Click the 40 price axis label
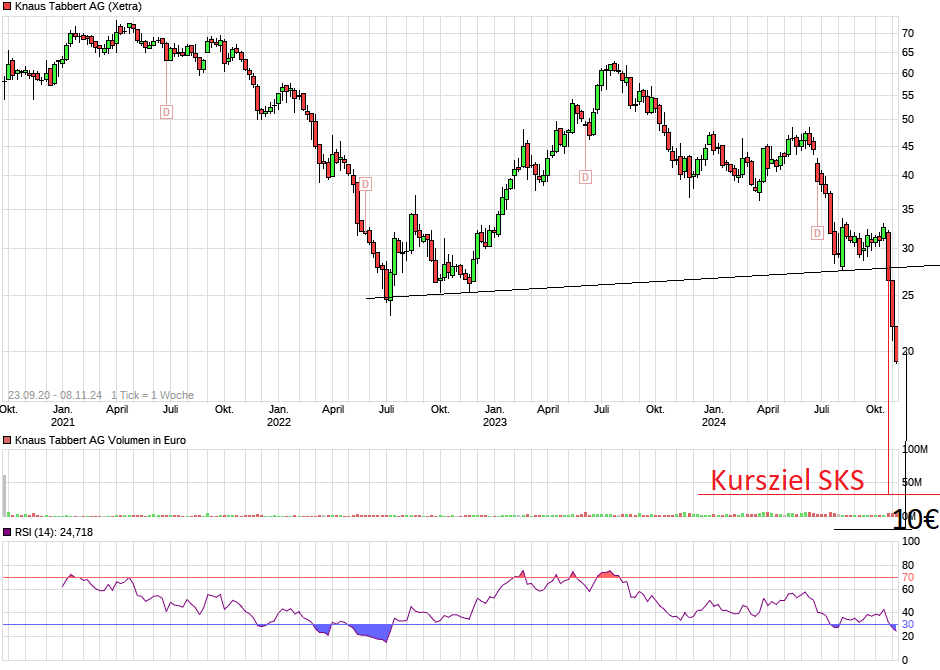This screenshot has height=670, width=940. coord(908,176)
